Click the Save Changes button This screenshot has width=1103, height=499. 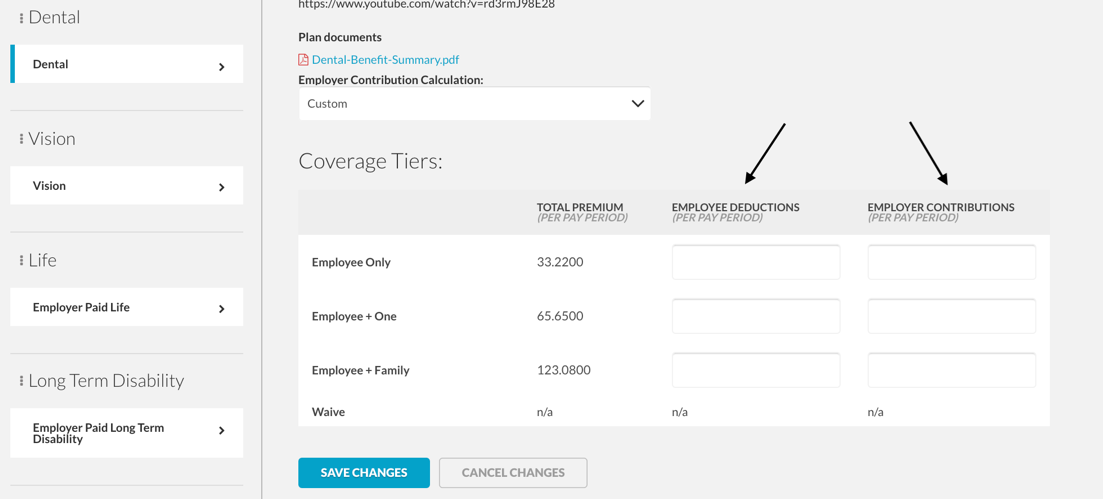click(x=364, y=473)
